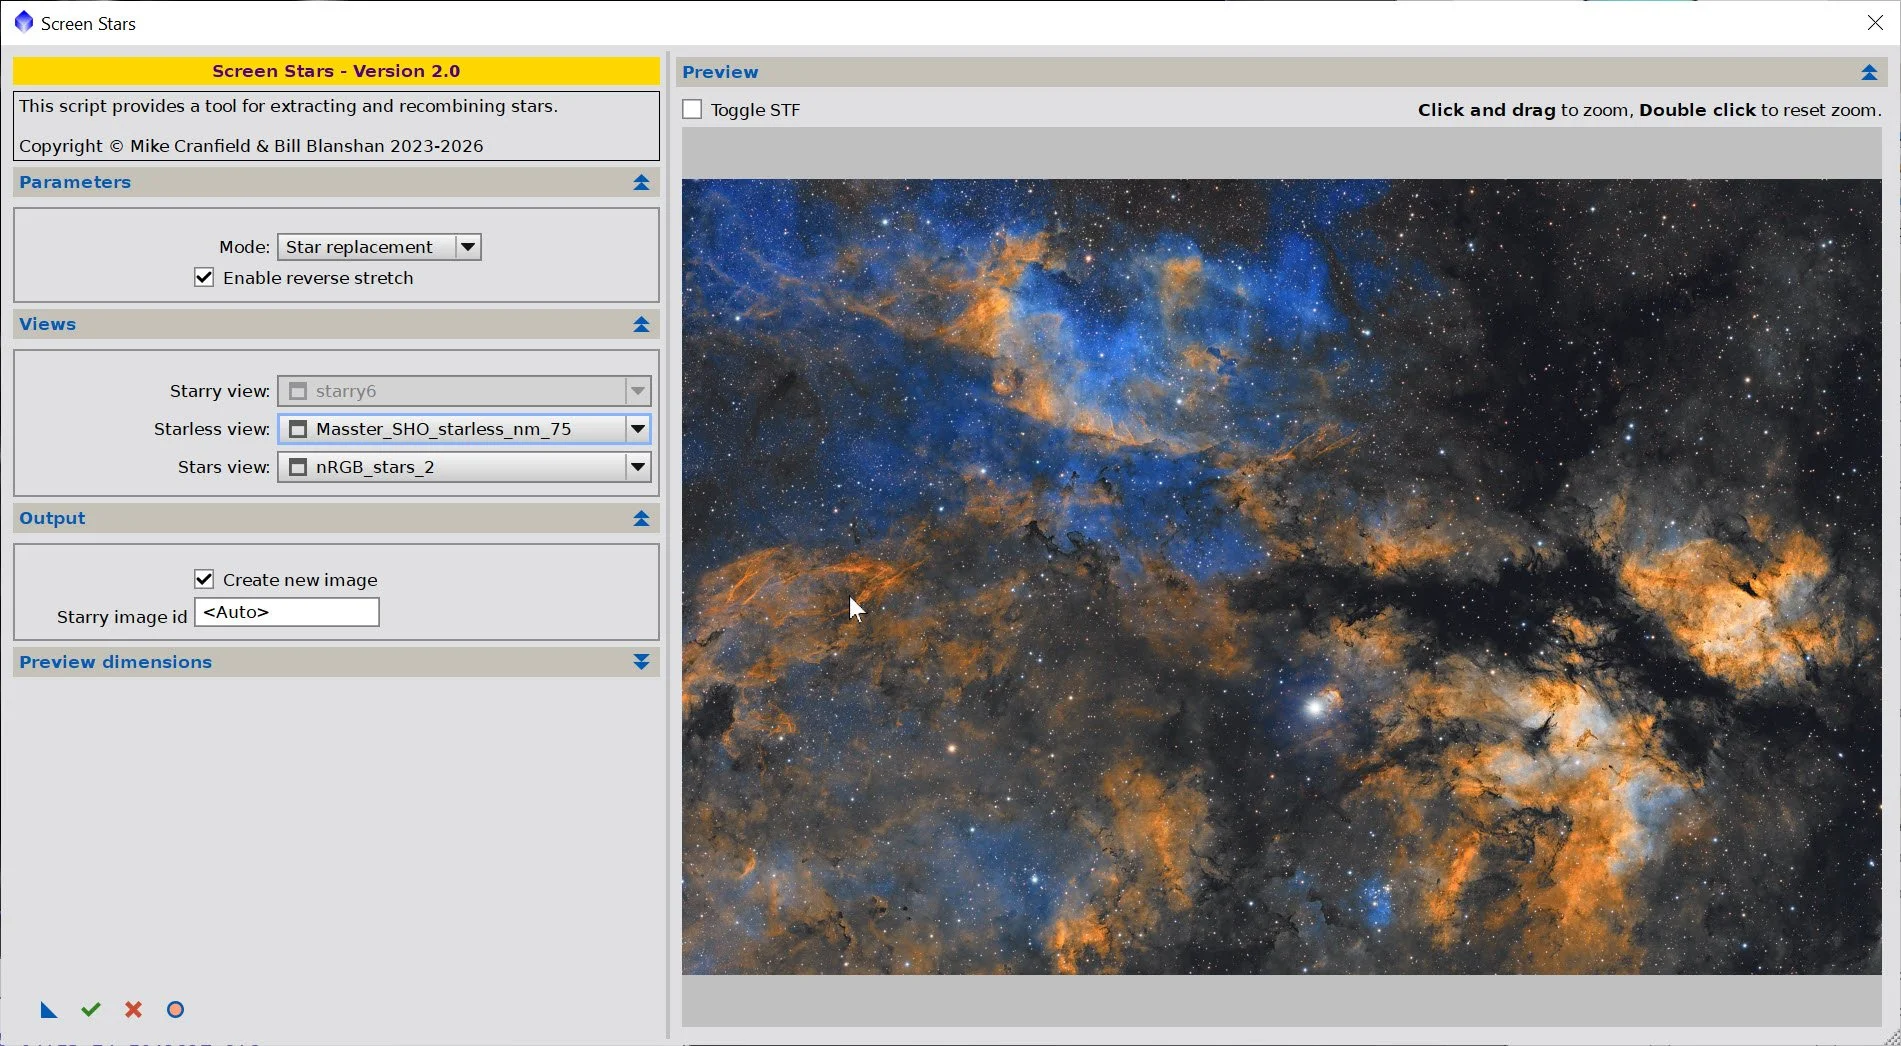Click the Preview header label

tap(720, 72)
